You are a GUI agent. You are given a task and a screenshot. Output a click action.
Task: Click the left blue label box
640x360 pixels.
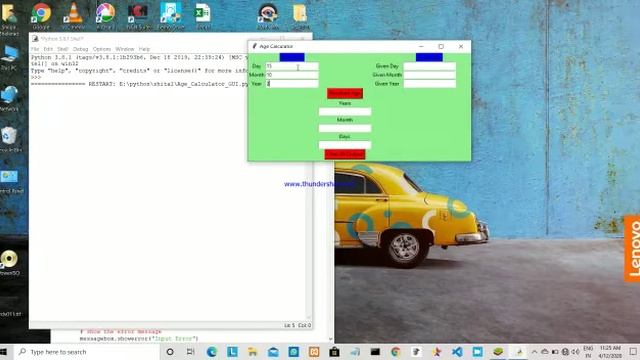tap(292, 57)
